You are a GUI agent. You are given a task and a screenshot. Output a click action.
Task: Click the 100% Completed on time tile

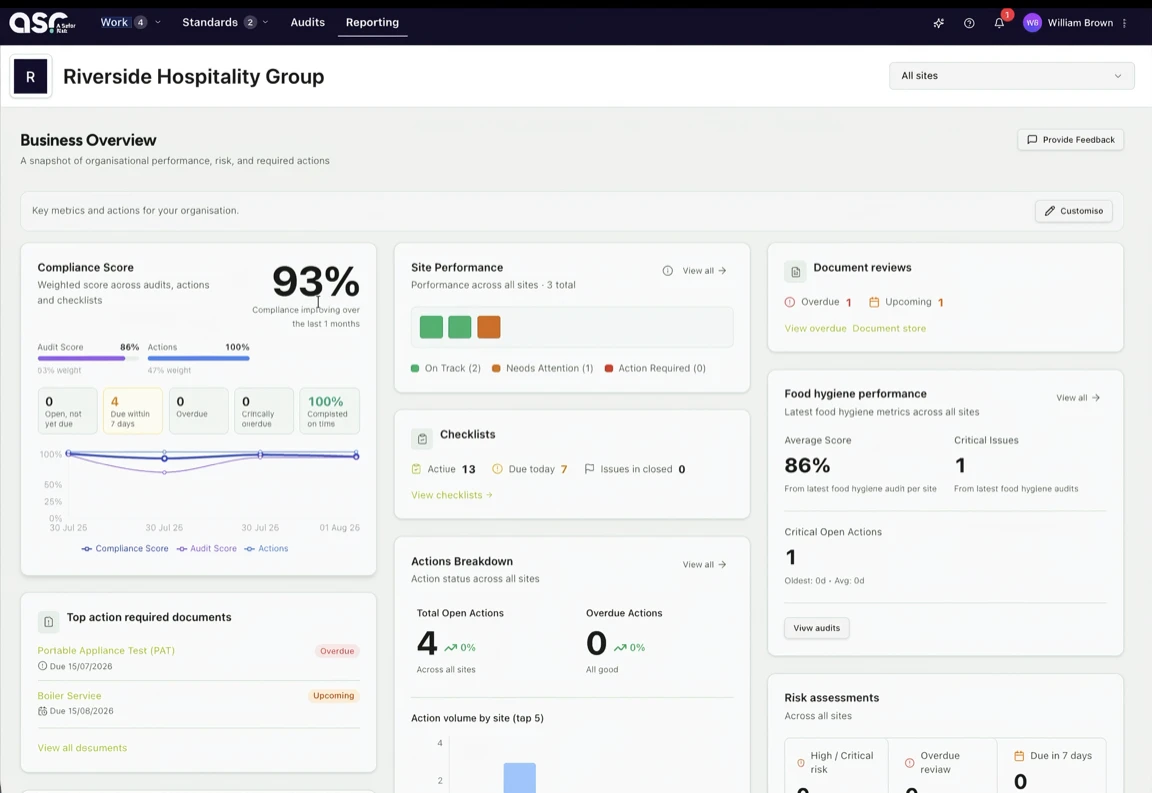[329, 411]
